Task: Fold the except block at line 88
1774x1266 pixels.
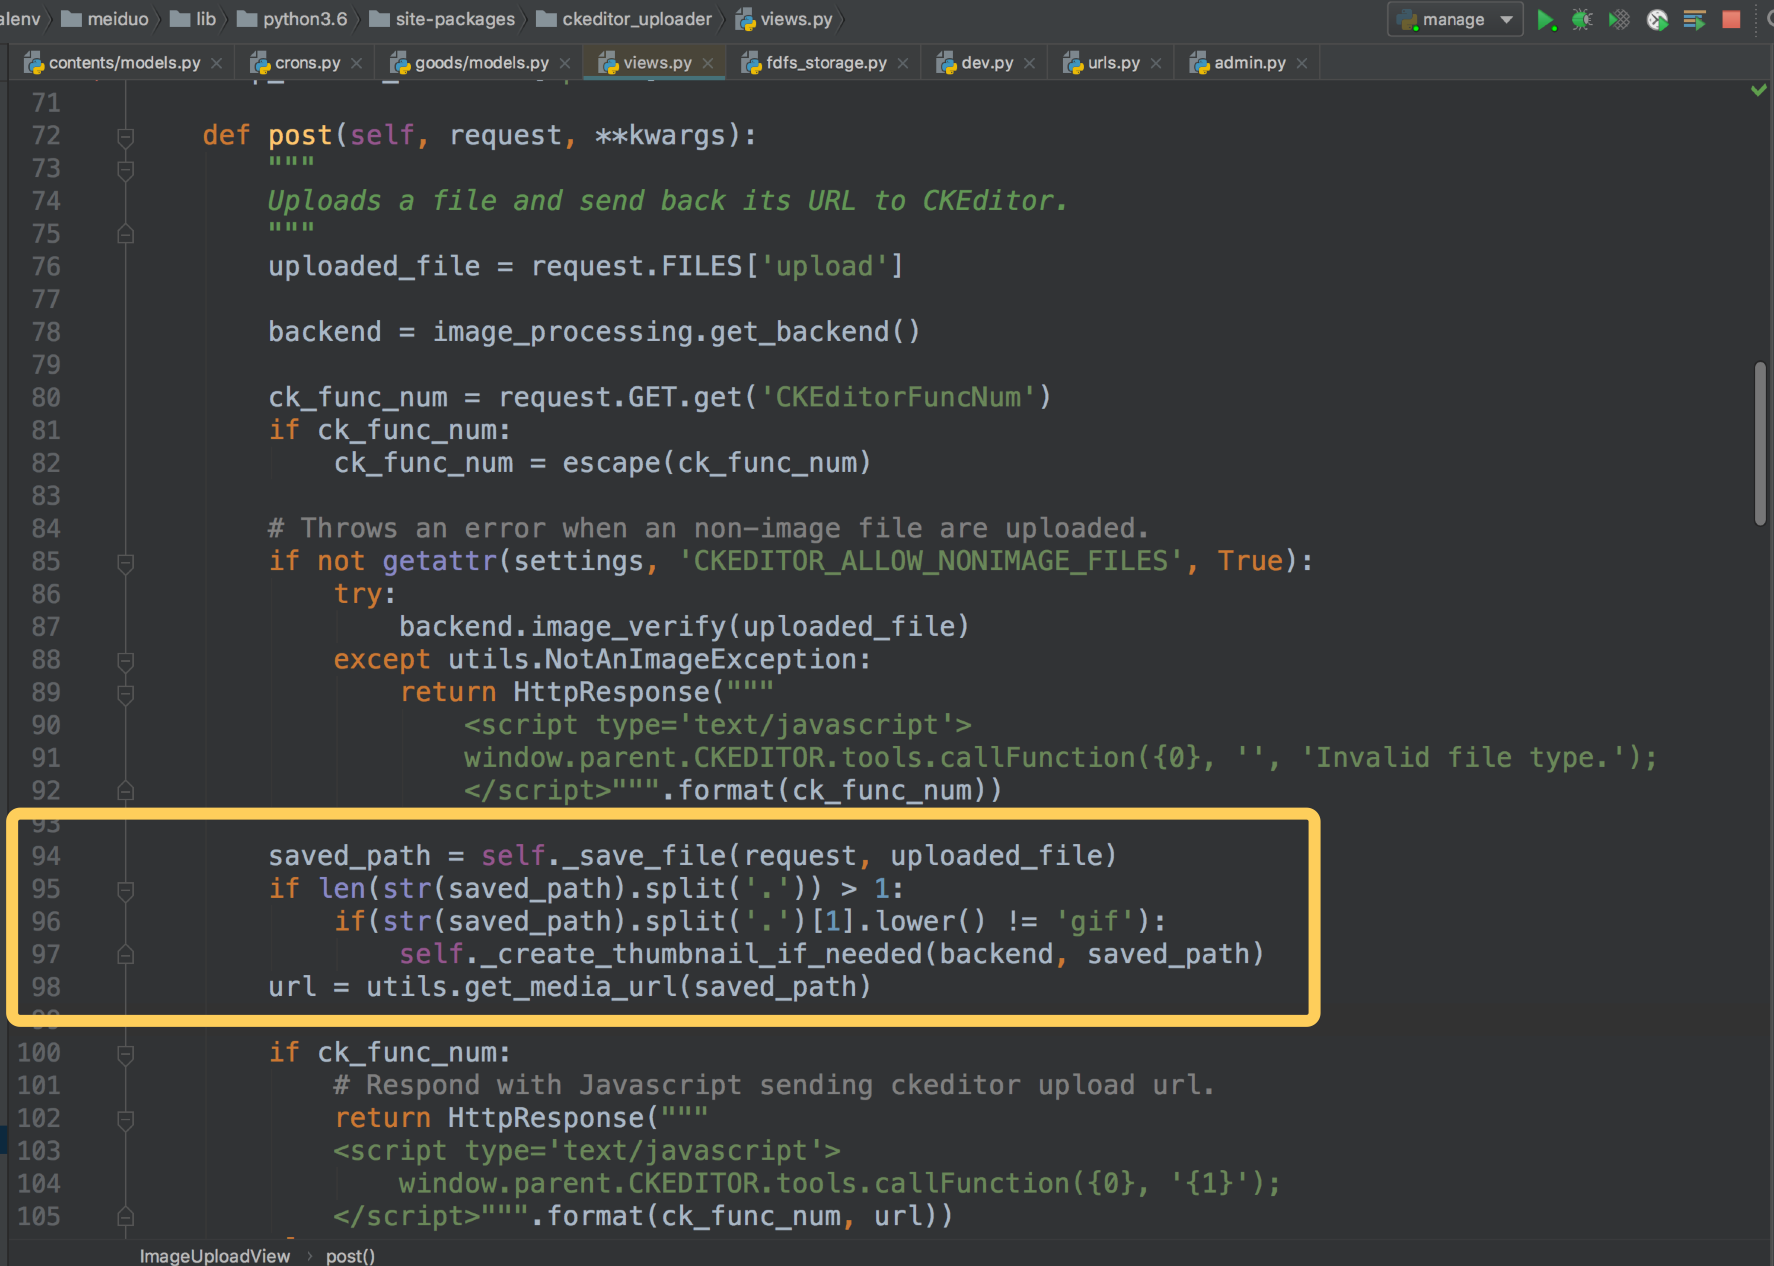Action: (126, 660)
